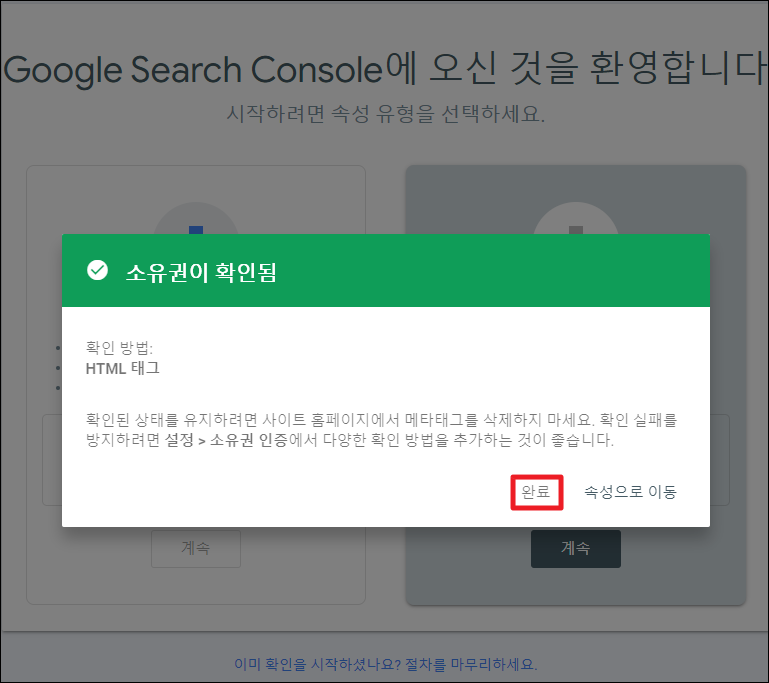Viewport: 769px width, 683px height.
Task: Open the 이미 확인을 시작하셨나요? 절차를 마무리하세요 link
Action: [x=385, y=664]
